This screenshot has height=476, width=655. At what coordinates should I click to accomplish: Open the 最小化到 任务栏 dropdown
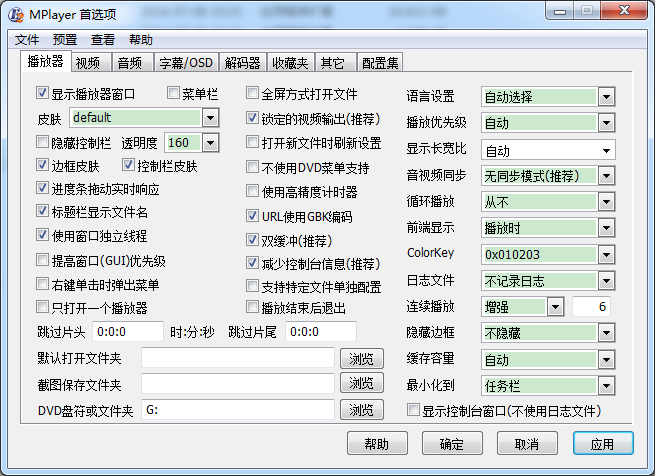[607, 386]
